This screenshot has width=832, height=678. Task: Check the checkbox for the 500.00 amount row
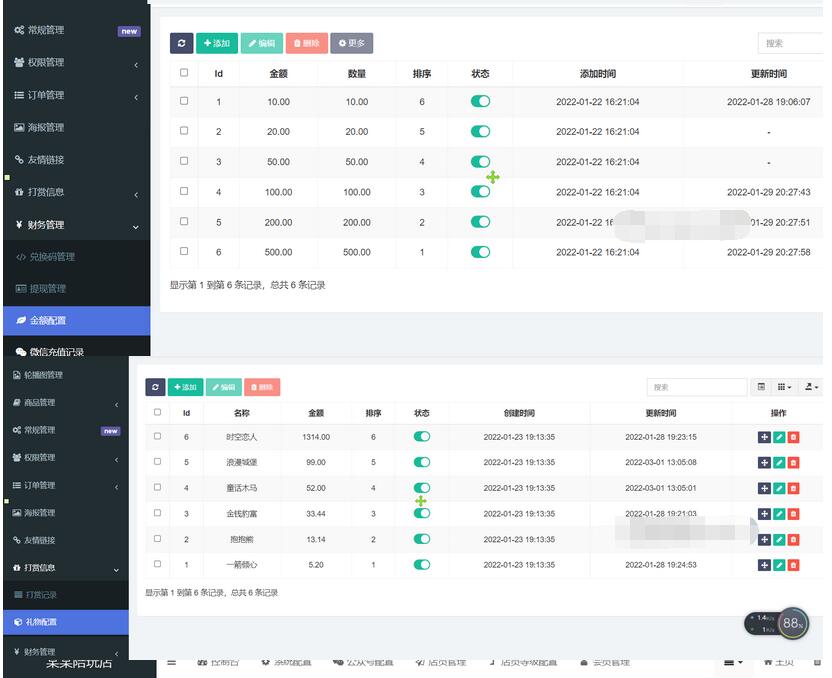tap(184, 251)
